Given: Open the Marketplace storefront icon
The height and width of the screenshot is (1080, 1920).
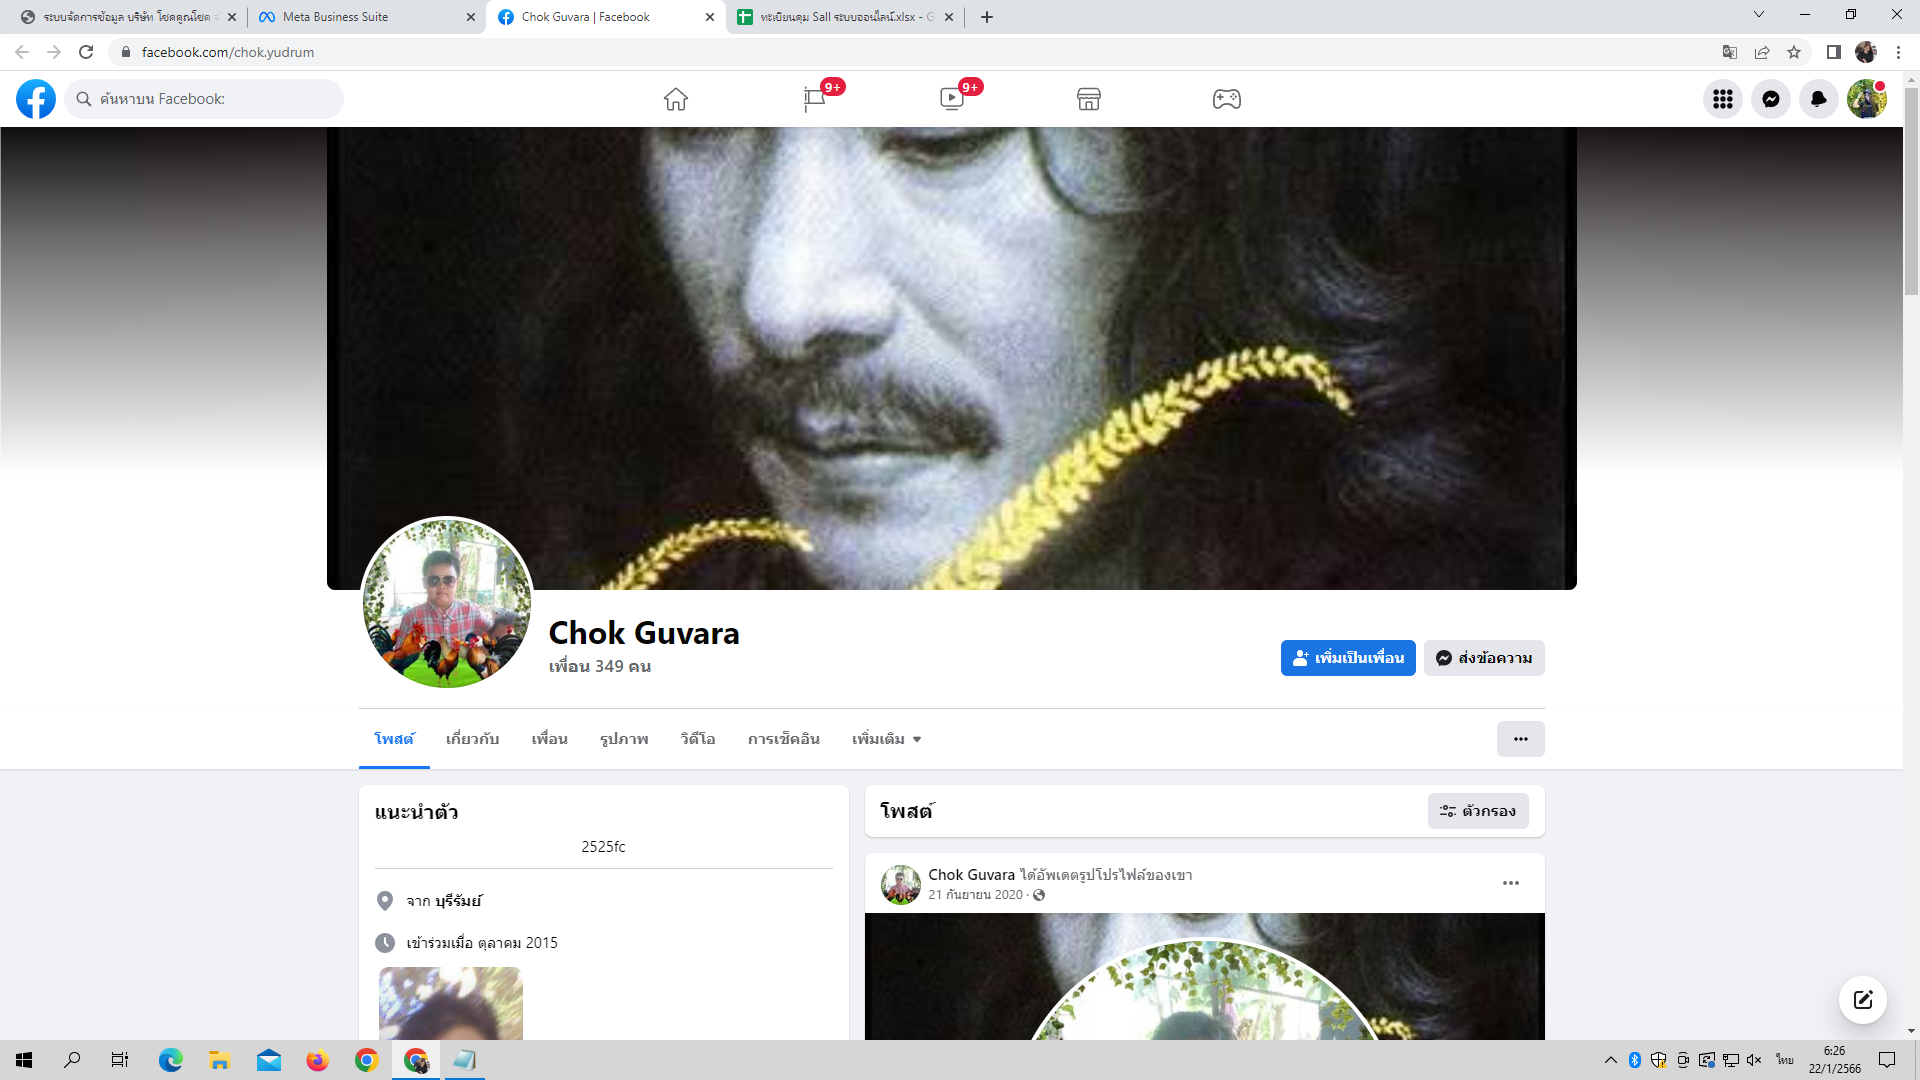Looking at the screenshot, I should 1089,99.
